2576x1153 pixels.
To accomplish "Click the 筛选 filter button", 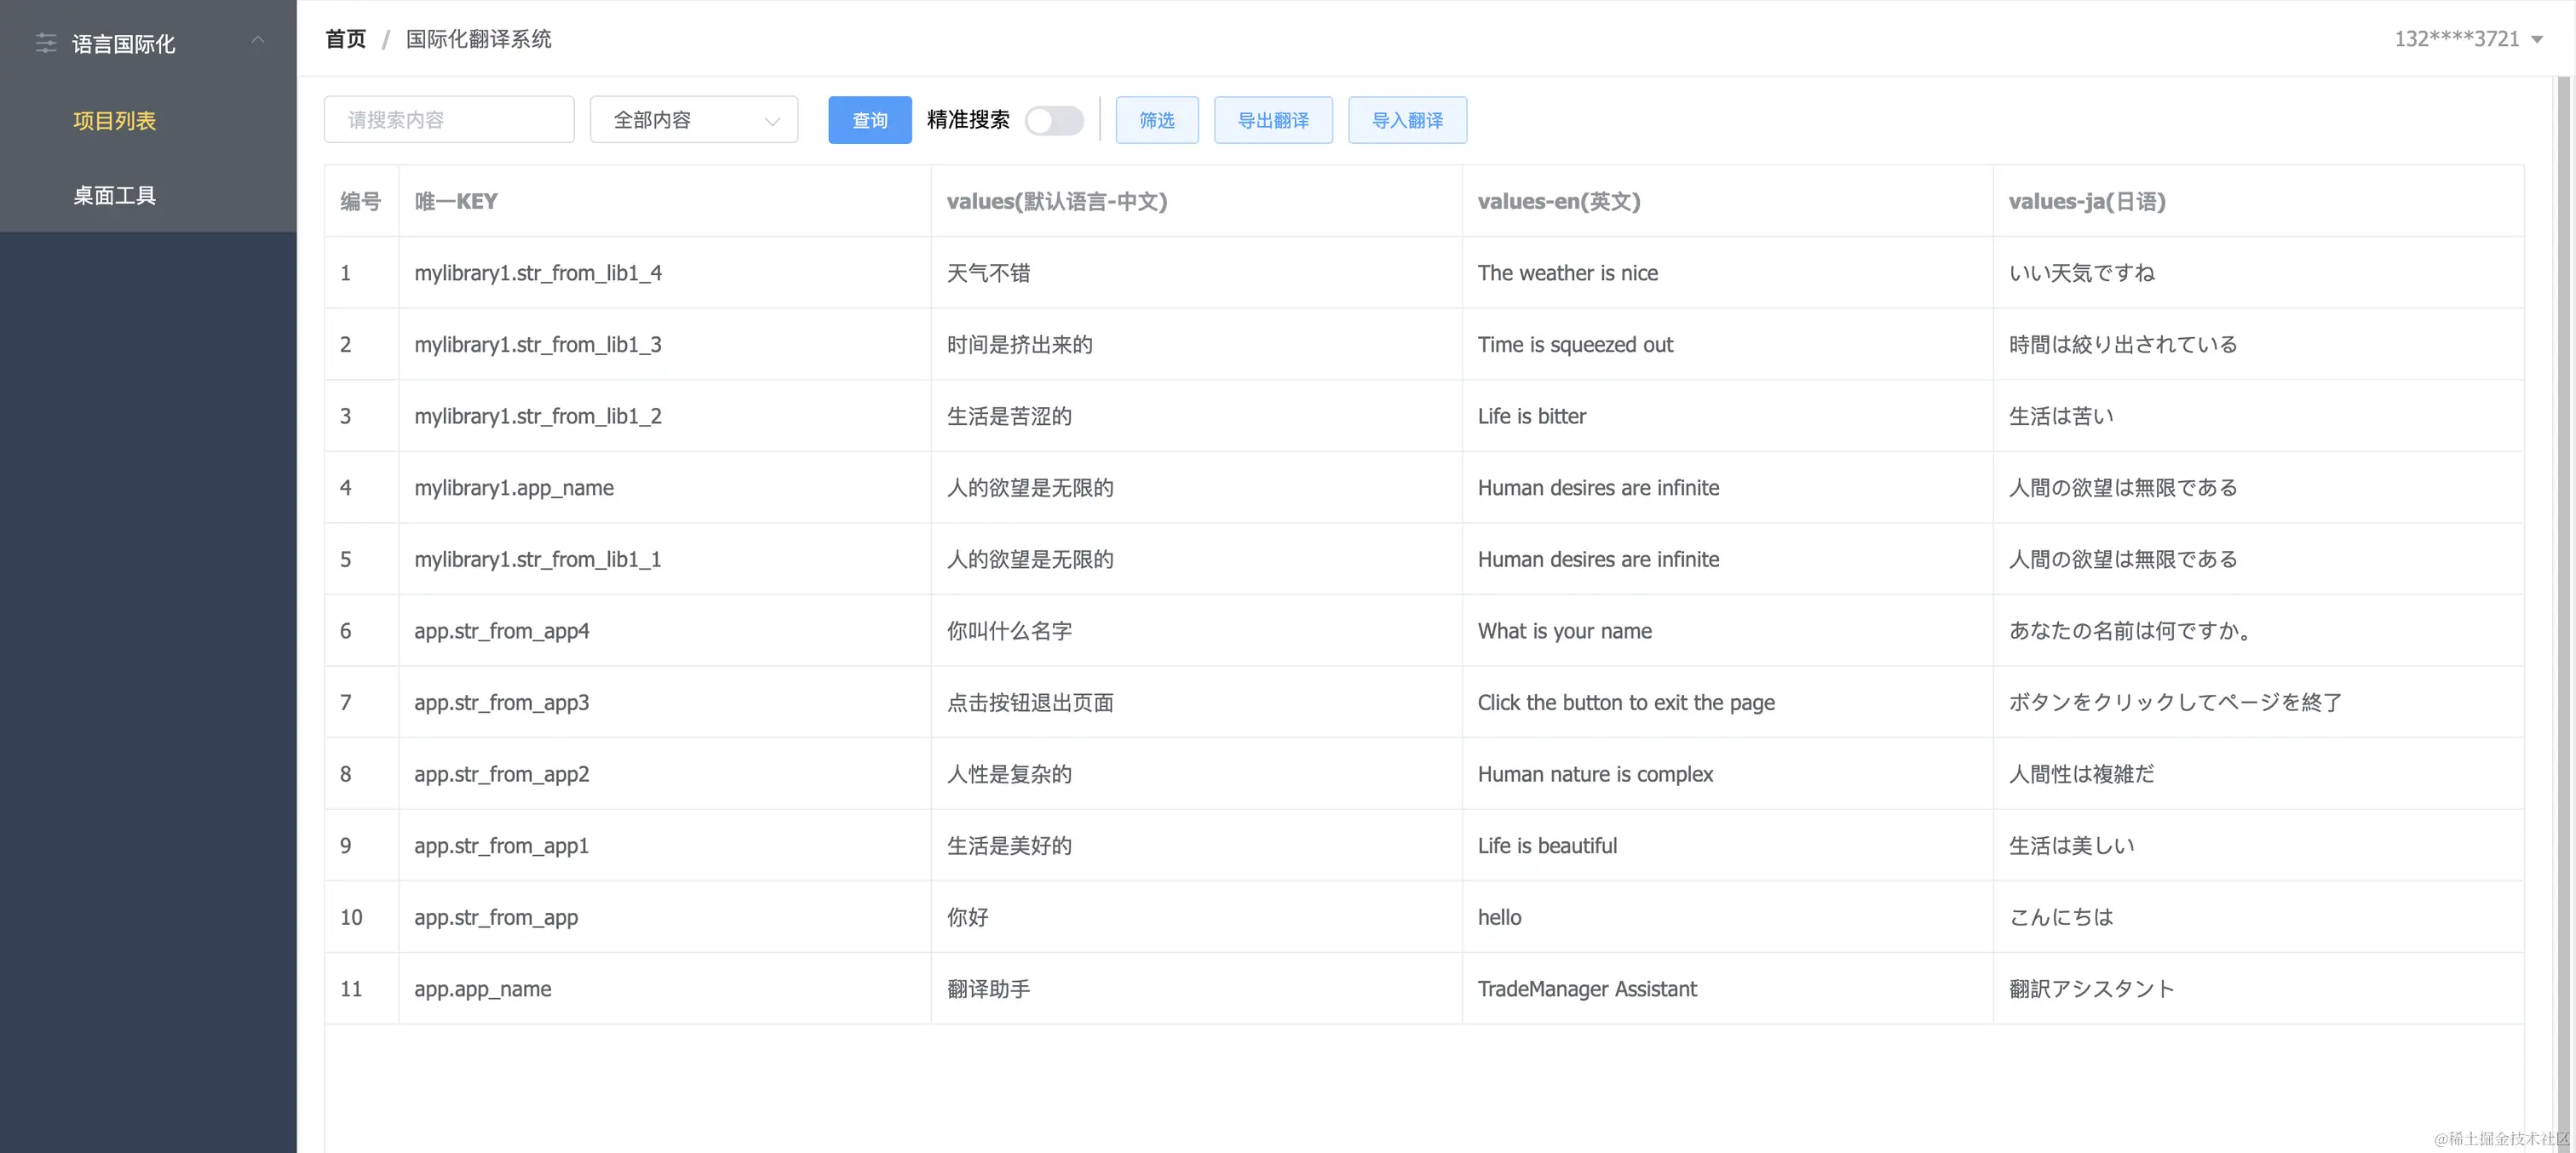I will coord(1157,120).
